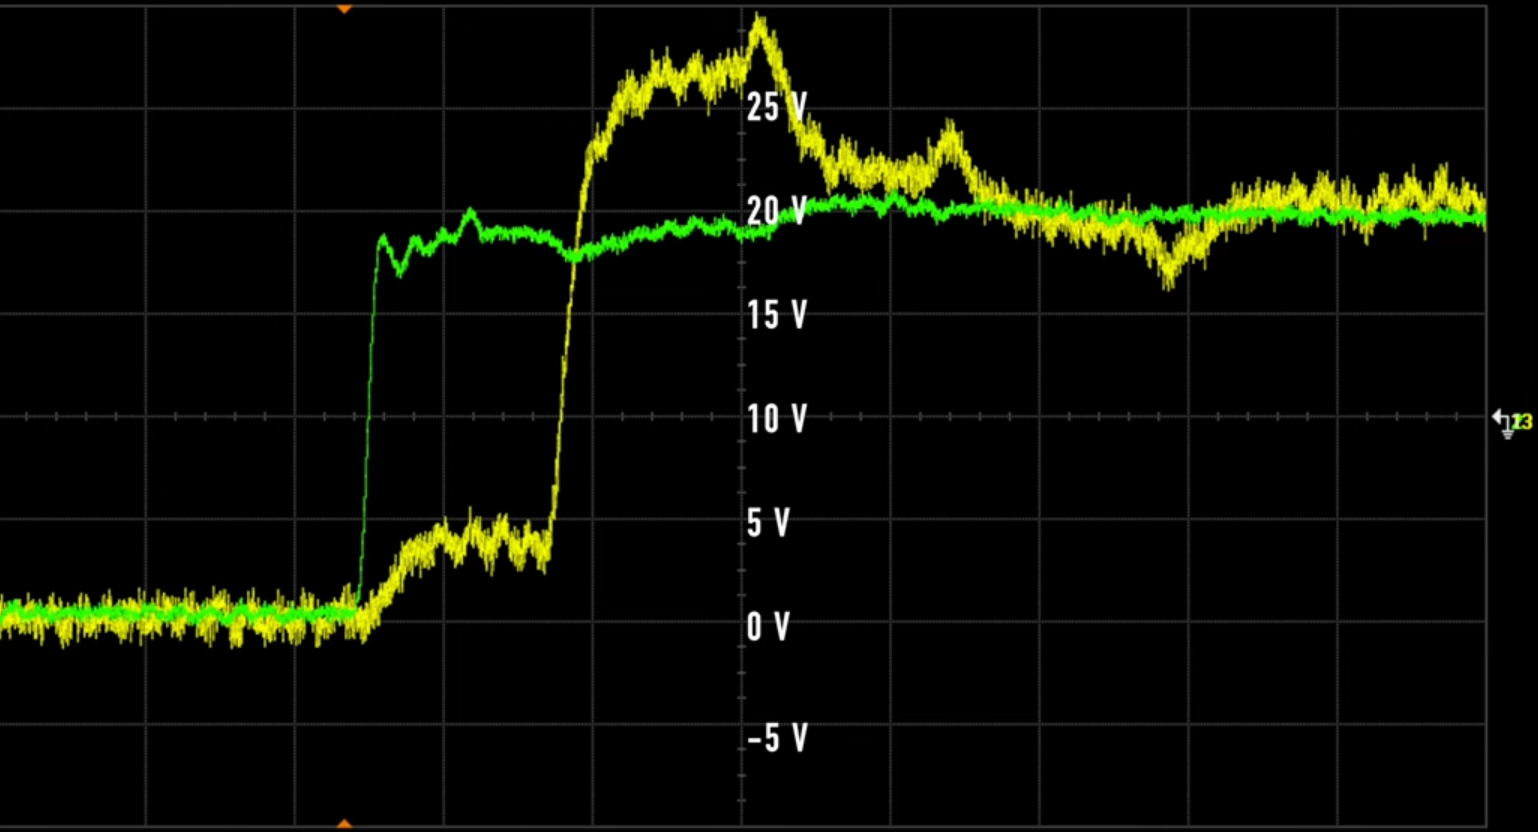Image resolution: width=1538 pixels, height=832 pixels.
Task: Select the -5 V gridline label
Action: pos(776,739)
